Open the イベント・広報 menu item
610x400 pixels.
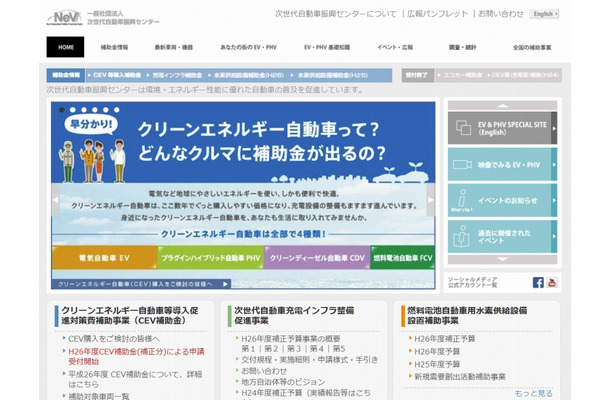tap(394, 47)
